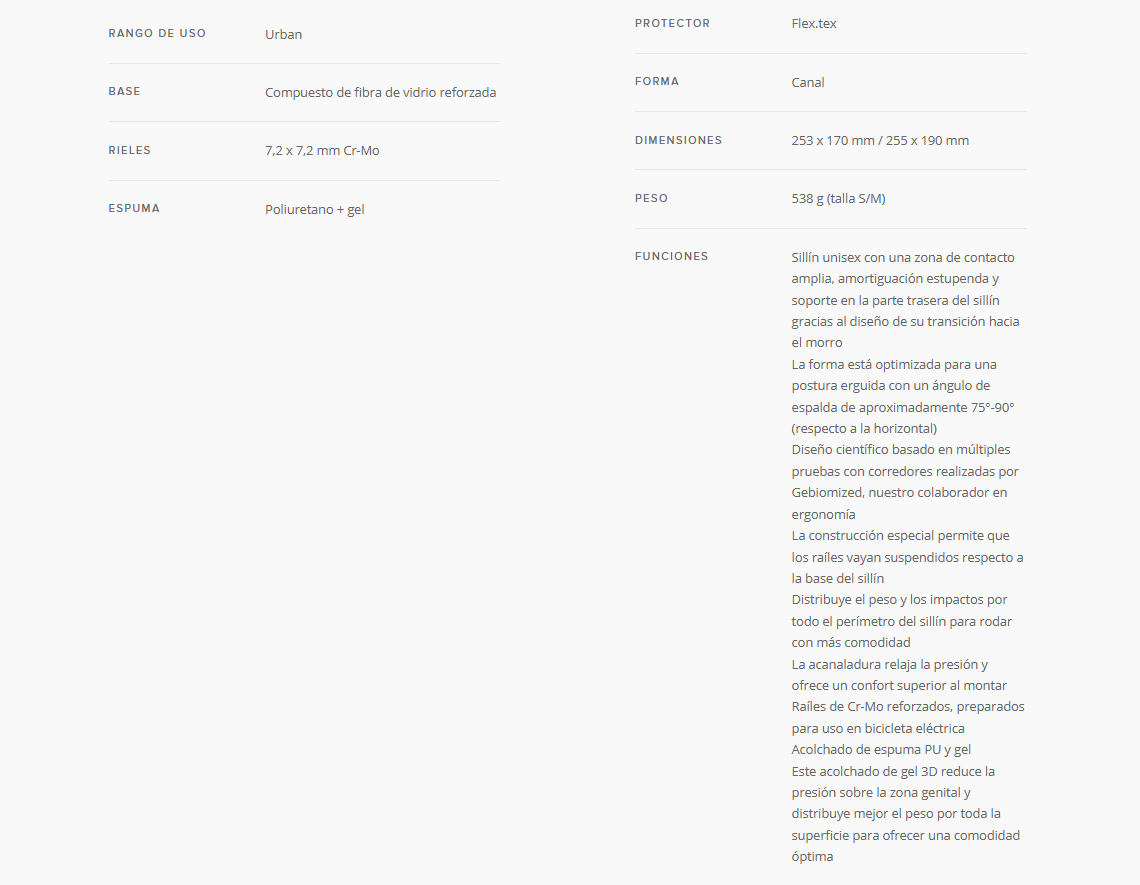Select the 538 g (talla S/M) value
This screenshot has width=1140, height=885.
(838, 199)
